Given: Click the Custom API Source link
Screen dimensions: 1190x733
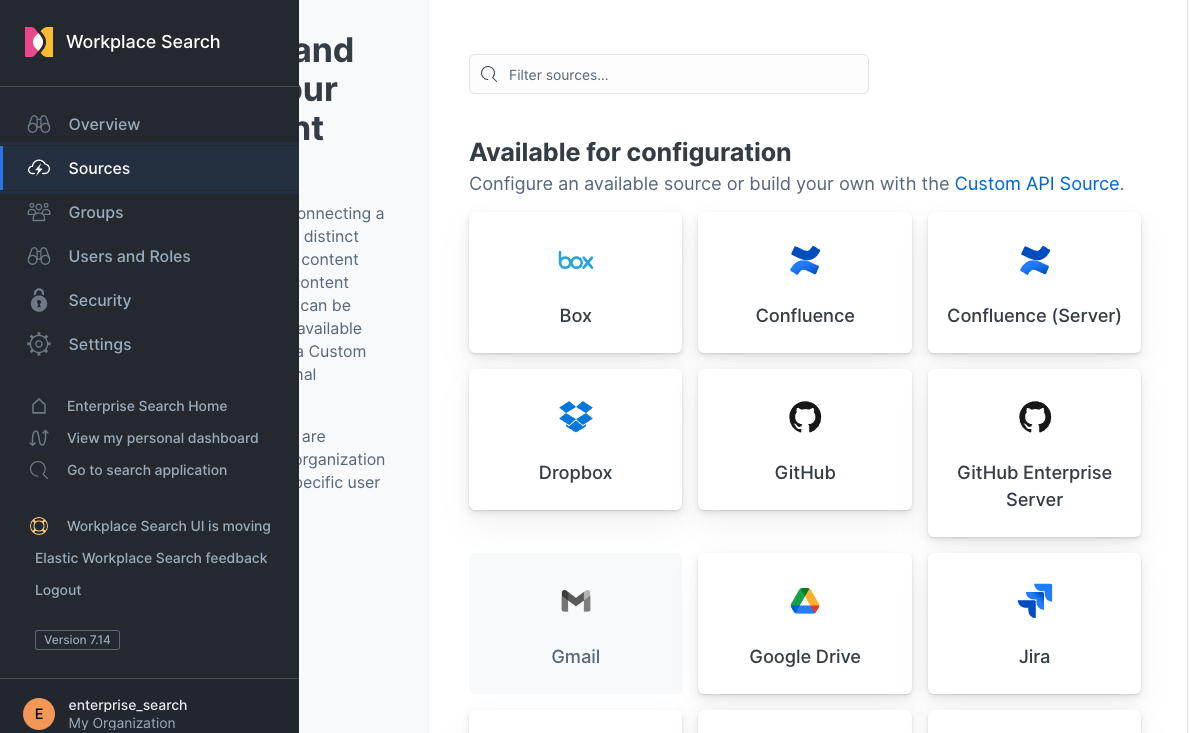Looking at the screenshot, I should tap(1037, 183).
